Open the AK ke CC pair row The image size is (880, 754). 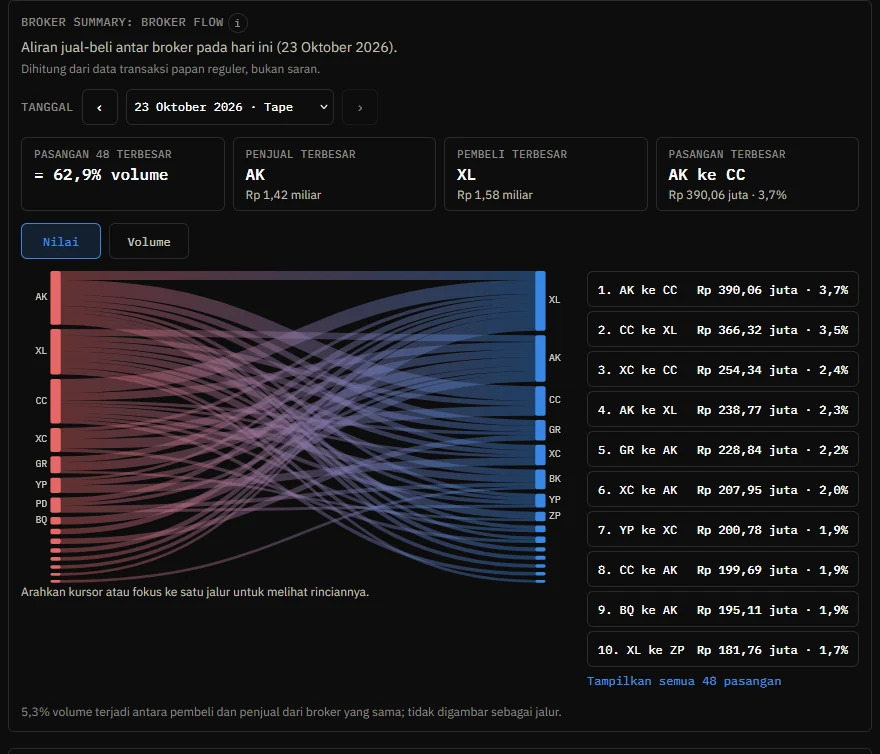click(x=723, y=290)
